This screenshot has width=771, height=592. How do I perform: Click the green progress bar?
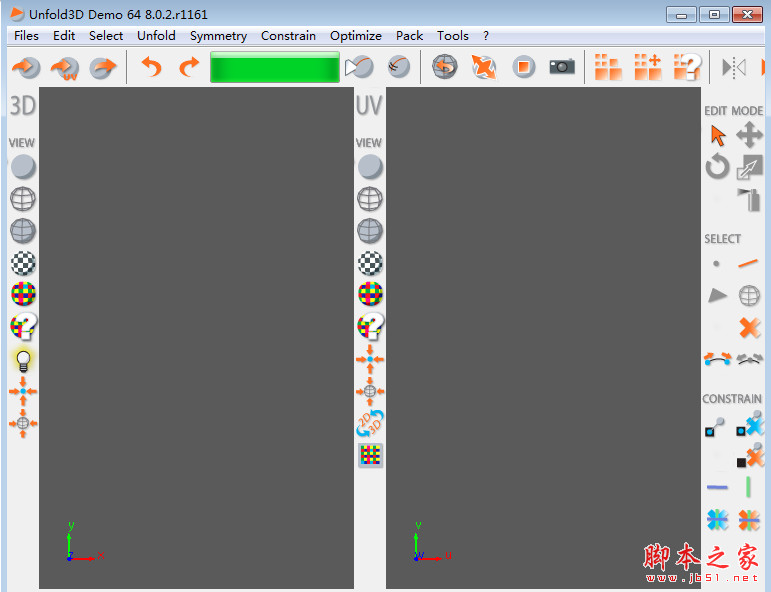point(275,67)
